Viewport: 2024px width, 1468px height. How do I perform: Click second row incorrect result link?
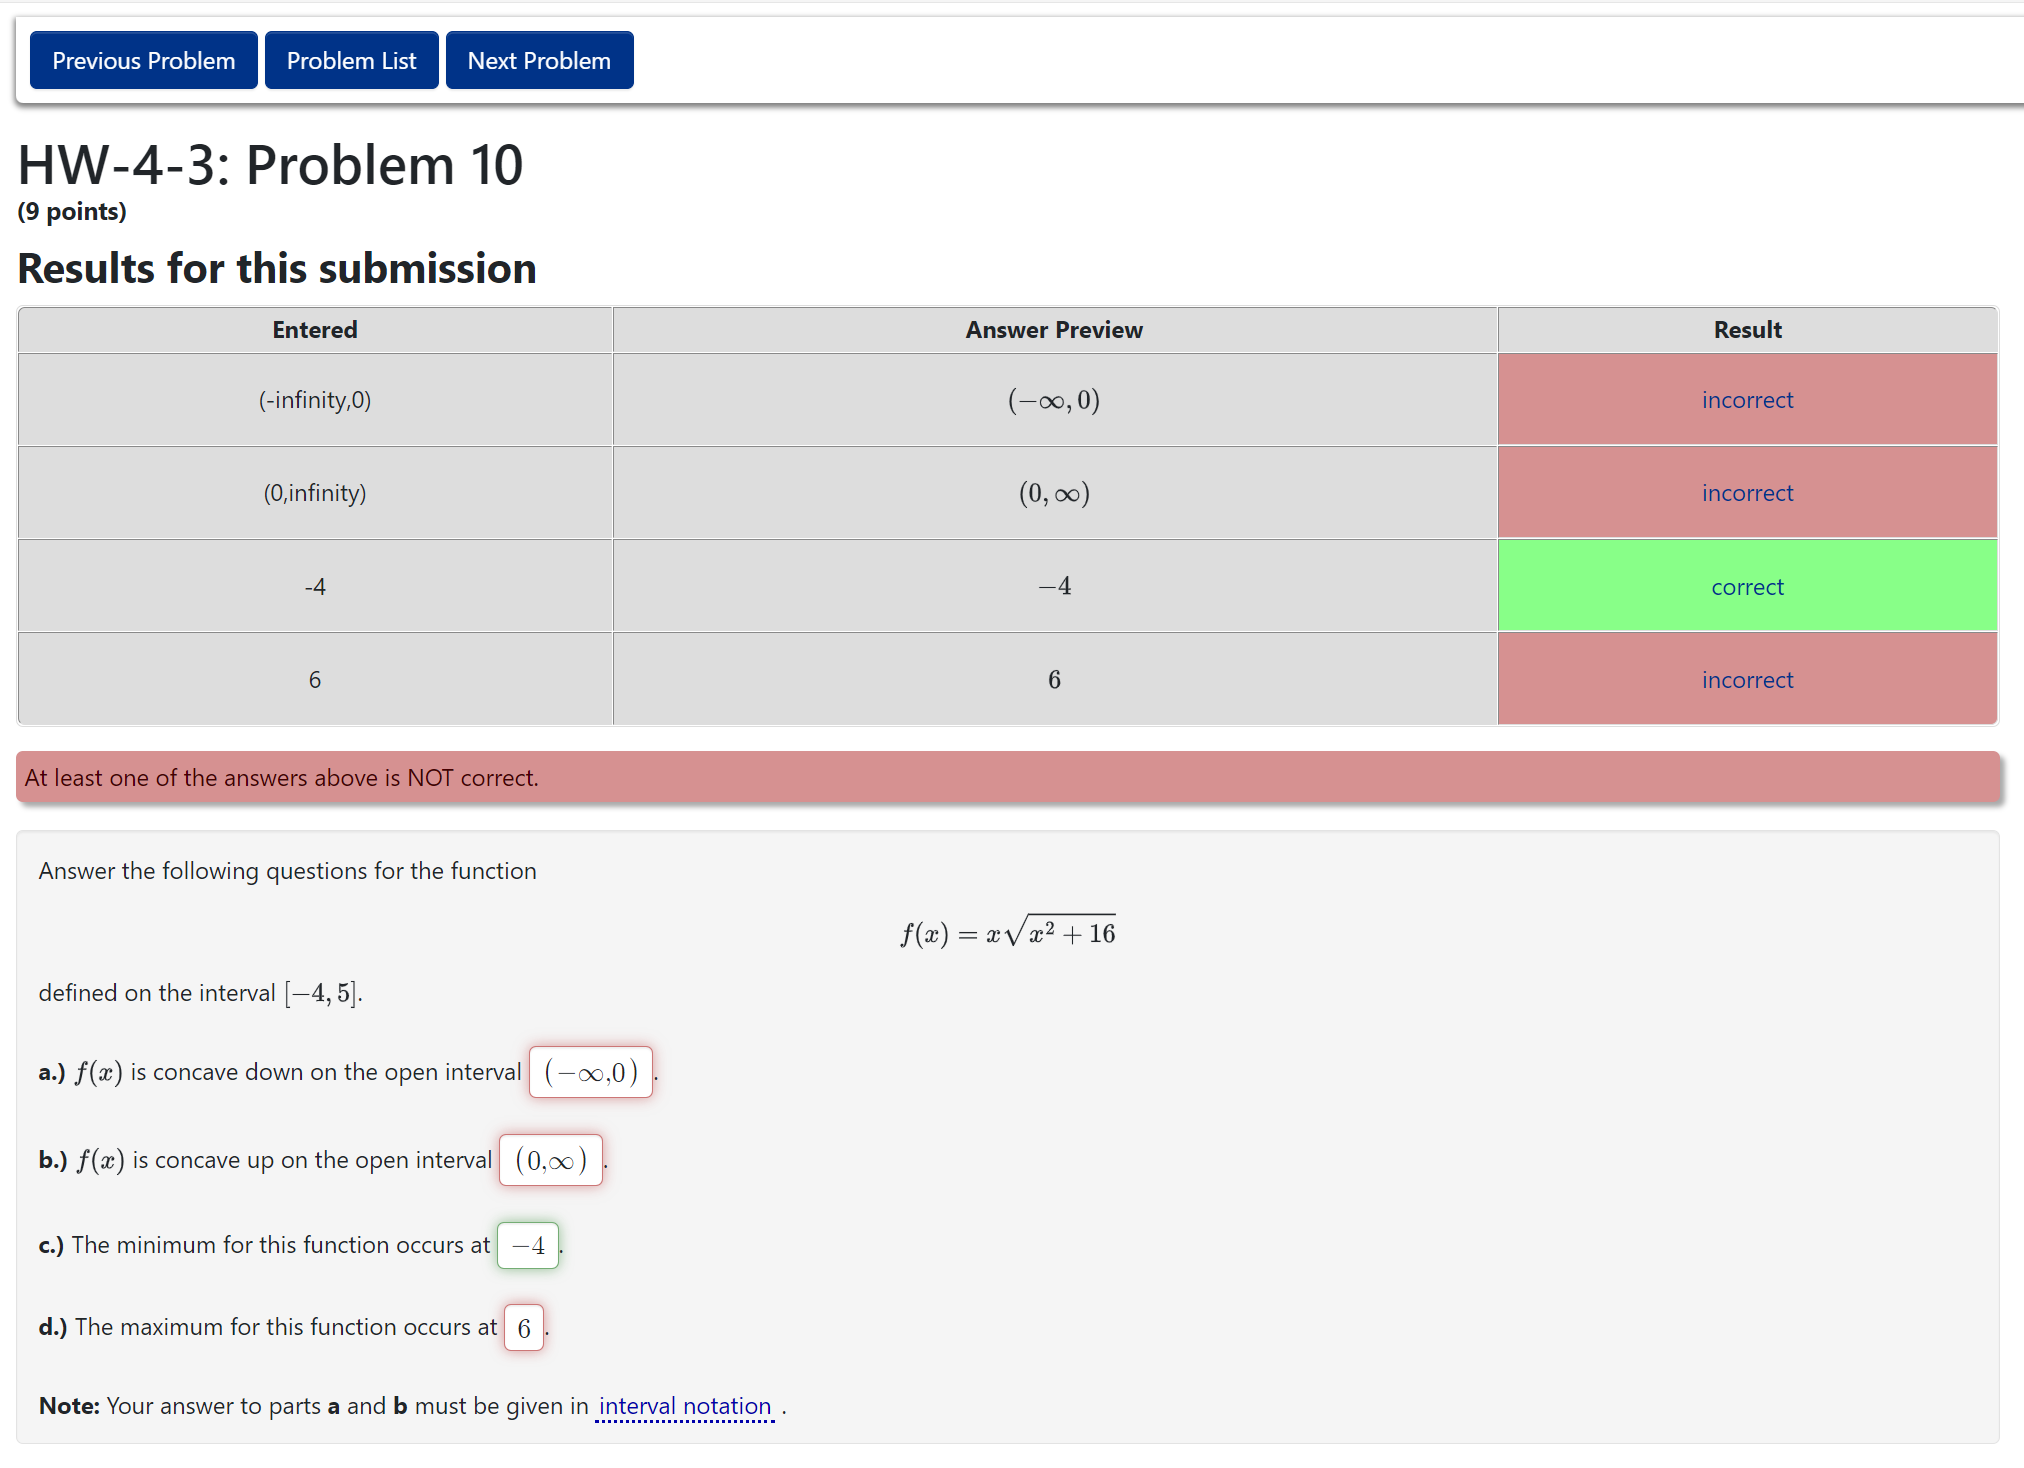coord(1746,493)
